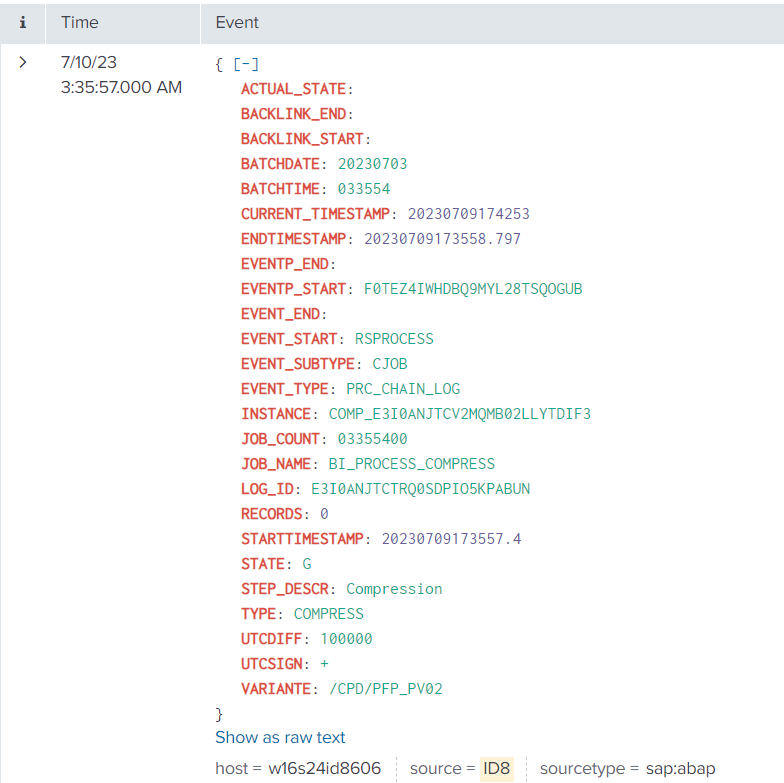784x783 pixels.
Task: Select the EVENT_TYPE value PRC_CHAIN_LOG
Action: [x=403, y=389]
